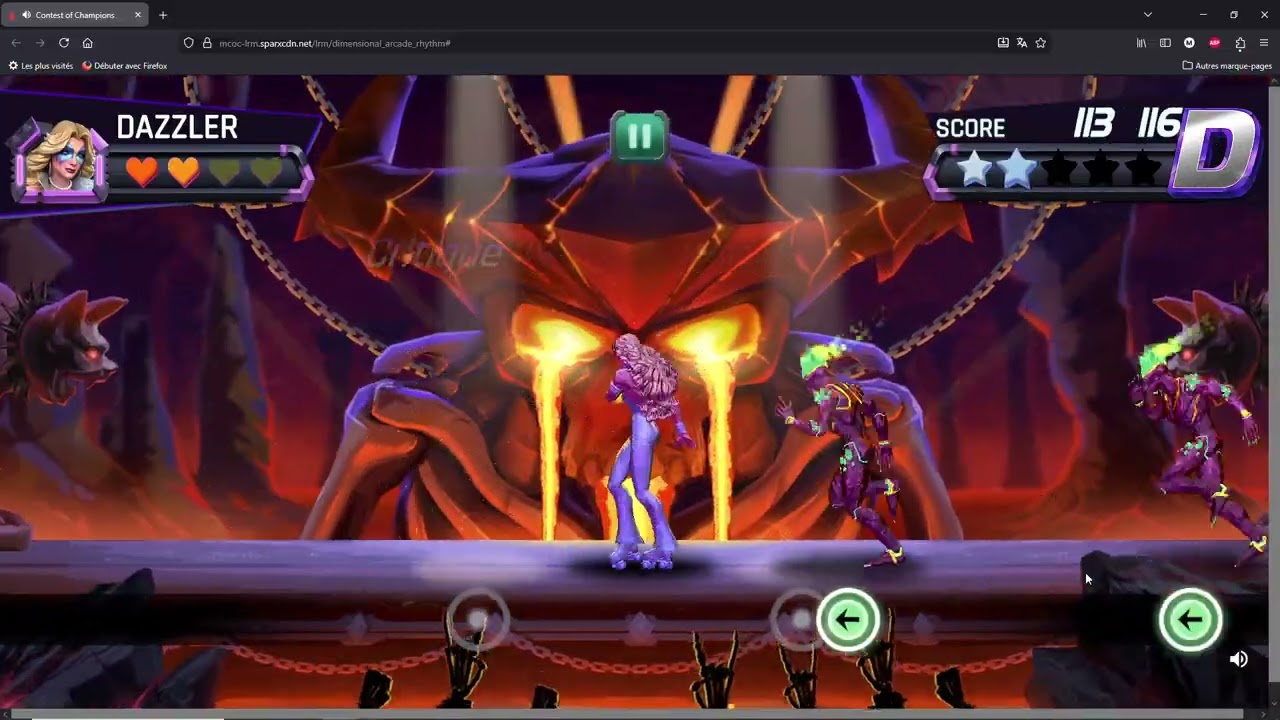Mute the tab via speaker icon
The height and width of the screenshot is (720, 1280).
[x=25, y=15]
